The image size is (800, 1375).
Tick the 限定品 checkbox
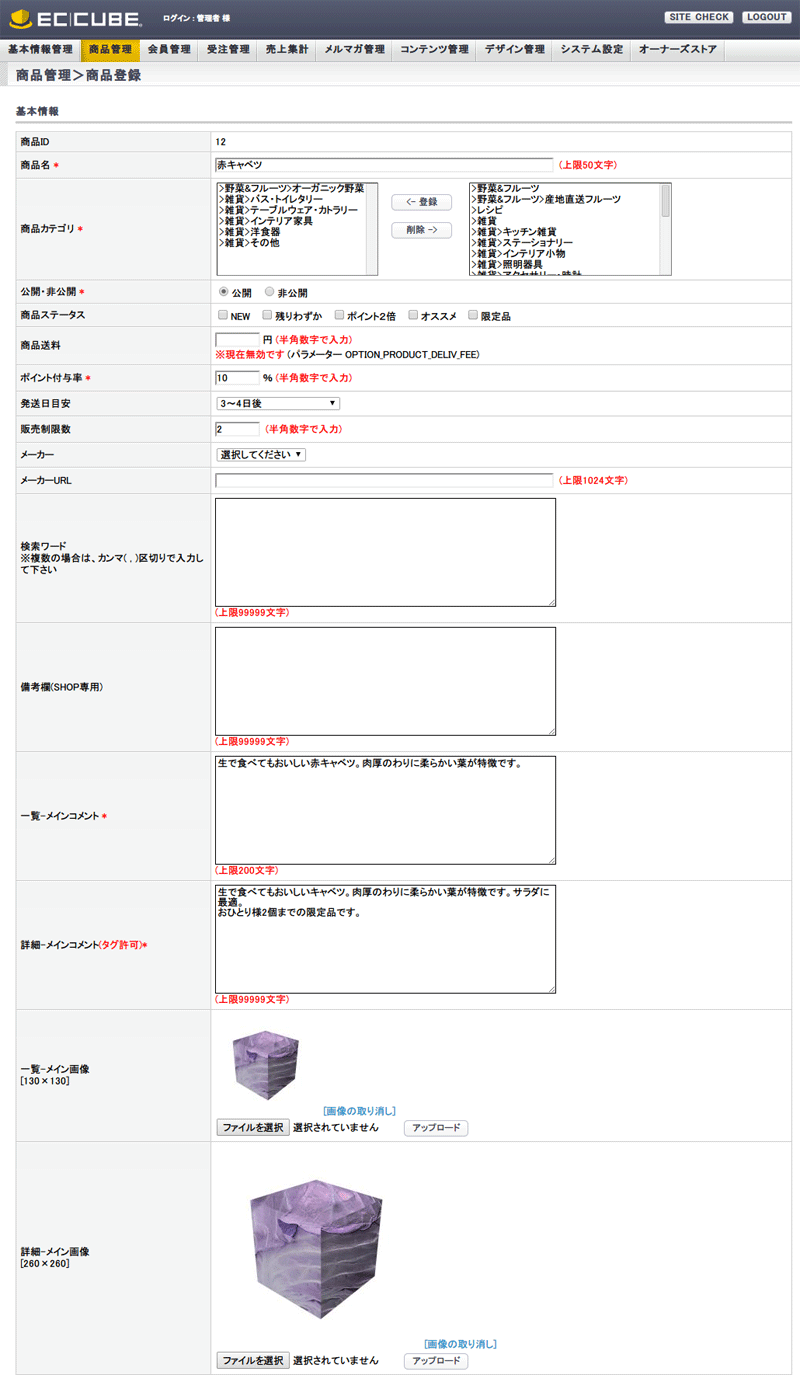473,316
